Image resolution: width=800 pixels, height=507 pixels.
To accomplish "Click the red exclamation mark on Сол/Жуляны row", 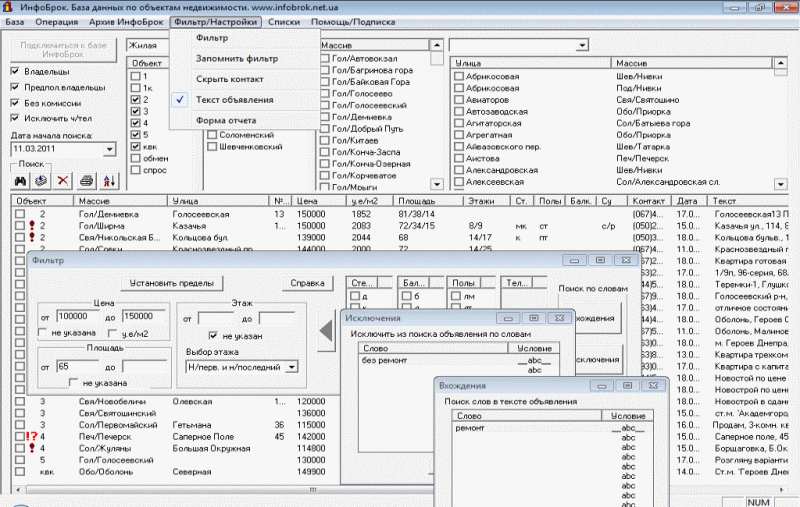I will pos(32,448).
